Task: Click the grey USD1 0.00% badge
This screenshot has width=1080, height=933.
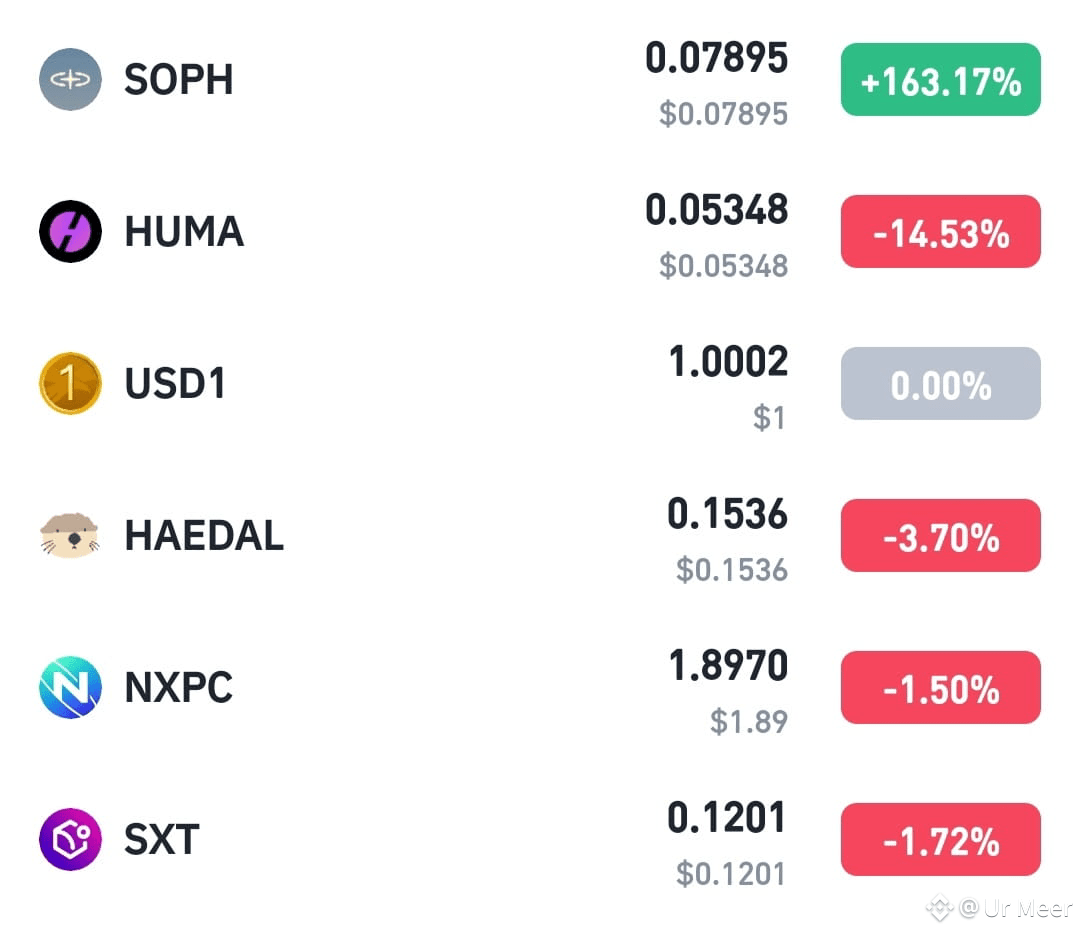Action: [940, 384]
